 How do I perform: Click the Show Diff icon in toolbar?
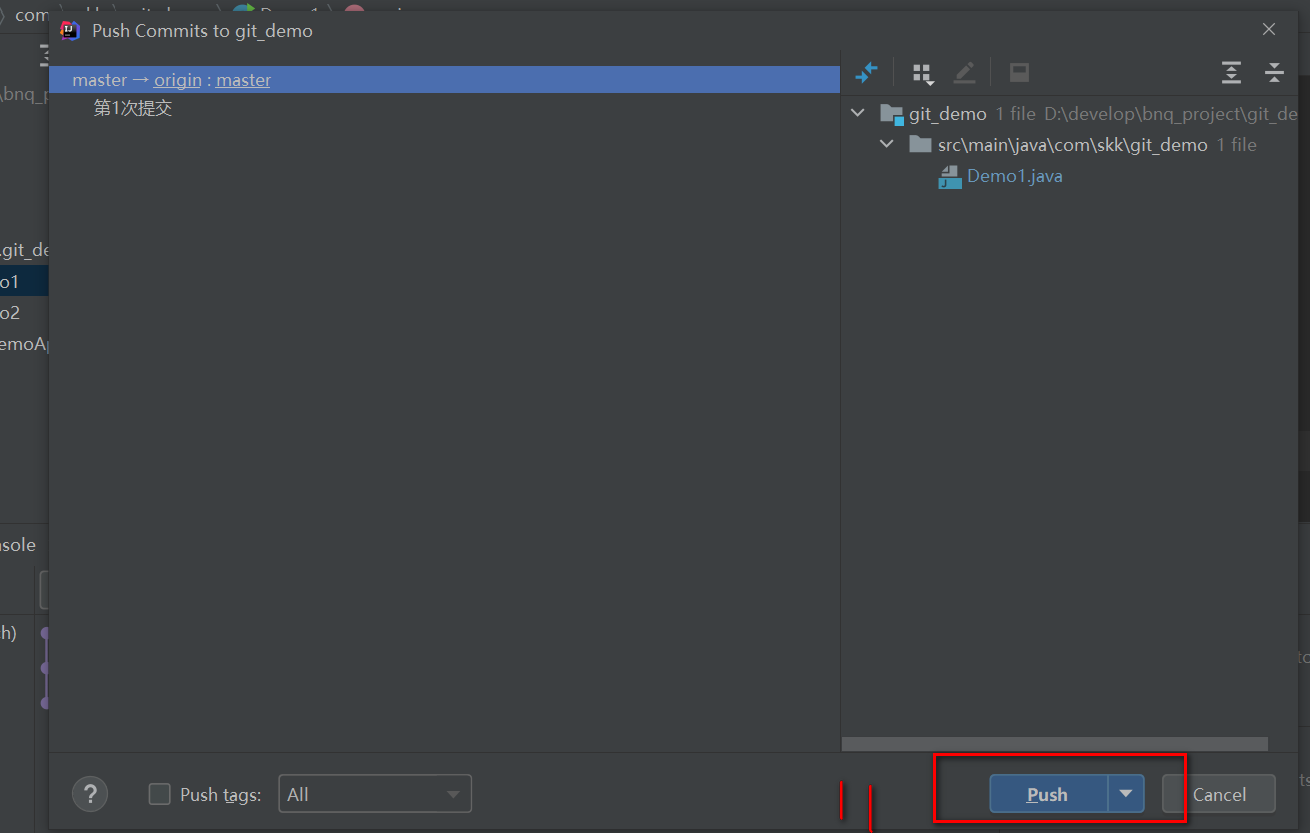(x=866, y=72)
